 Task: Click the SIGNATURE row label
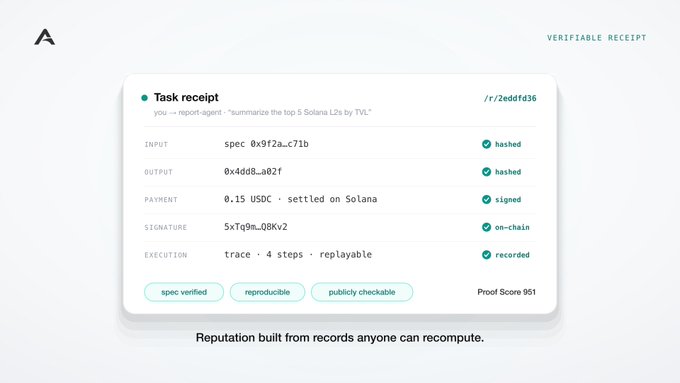tap(165, 228)
